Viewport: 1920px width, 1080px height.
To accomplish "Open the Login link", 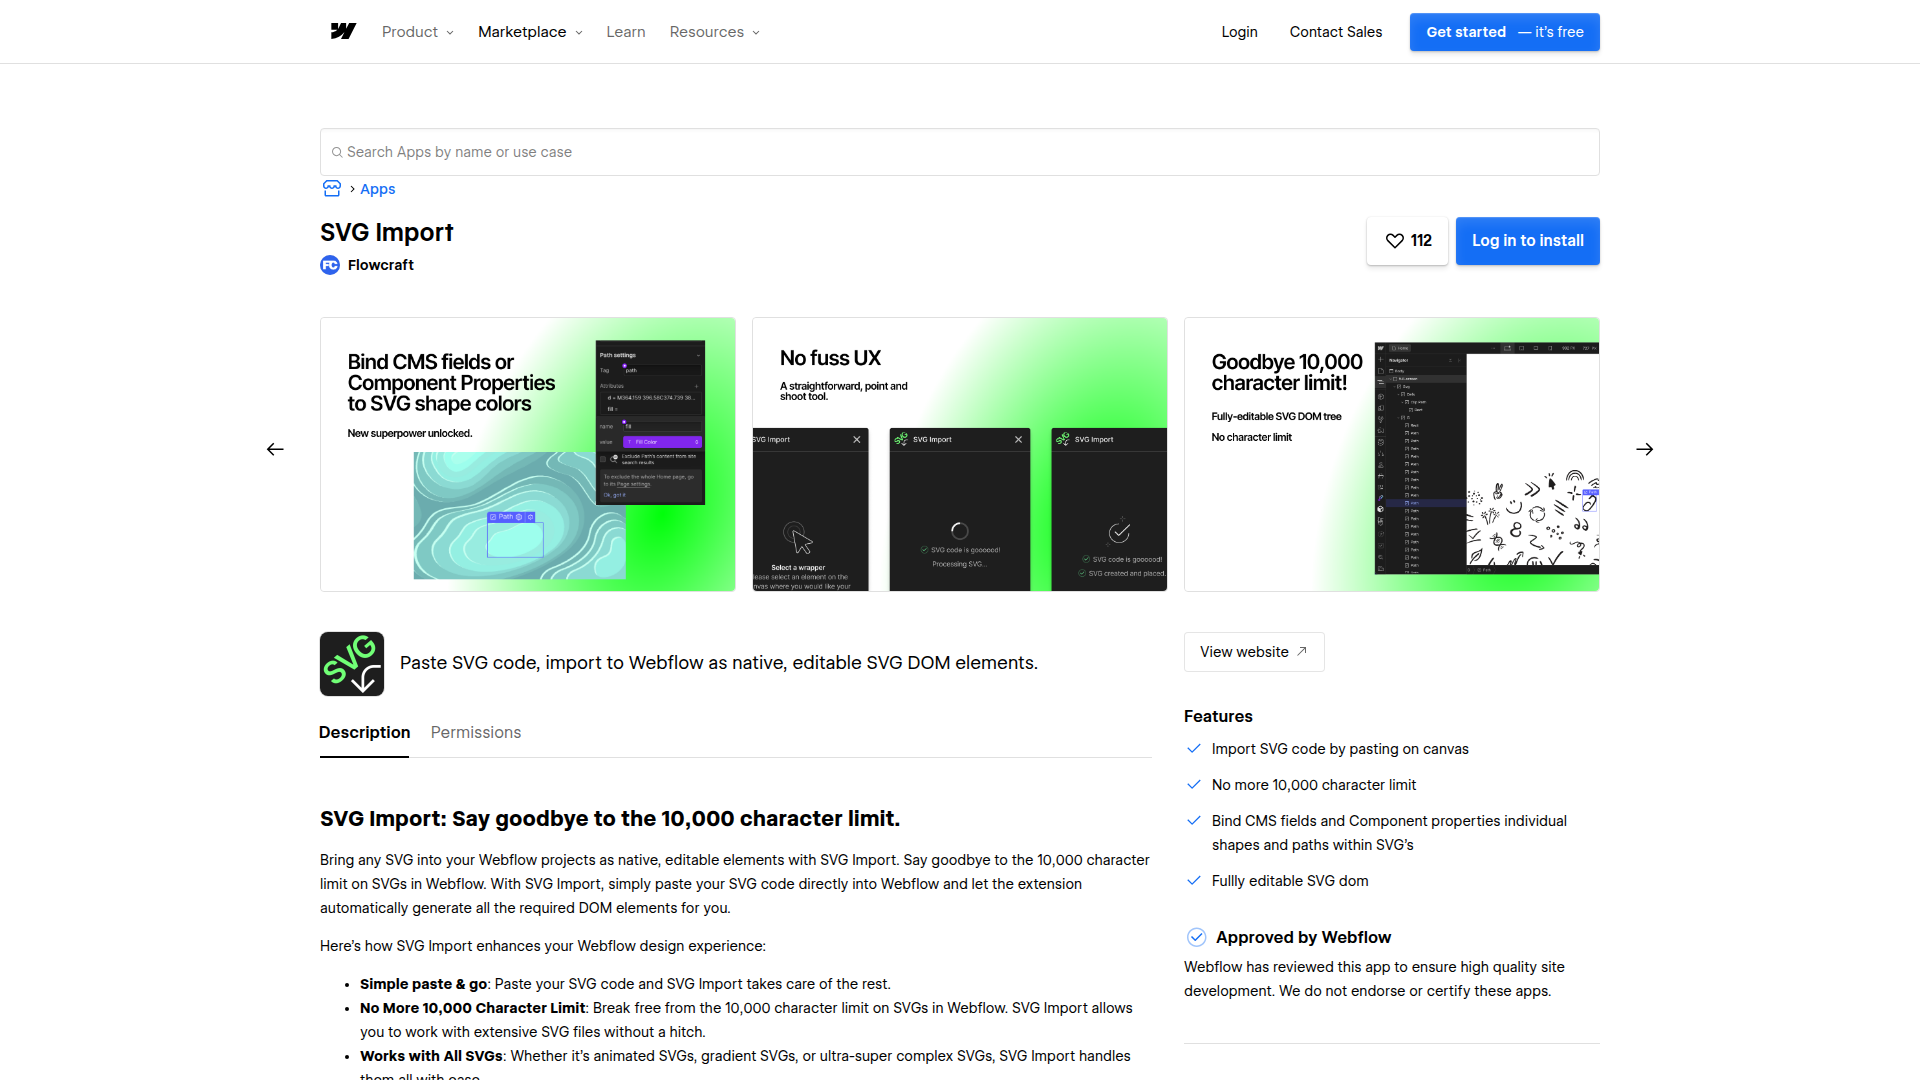I will click(x=1239, y=32).
